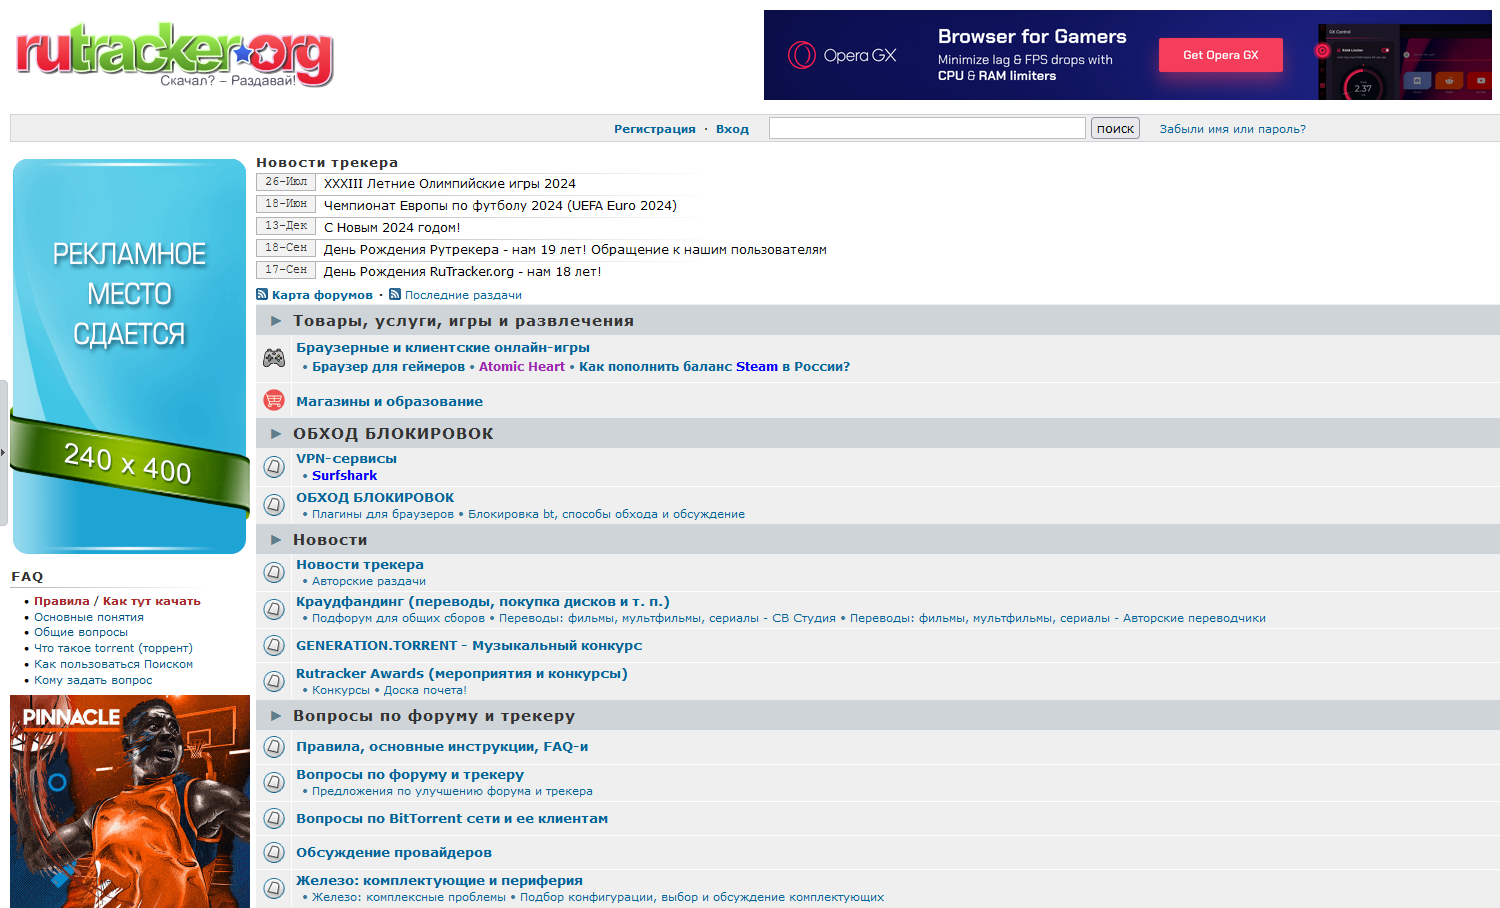This screenshot has height=908, width=1500.
Task: Click the gamepad icon beside browser games forum
Action: click(274, 358)
